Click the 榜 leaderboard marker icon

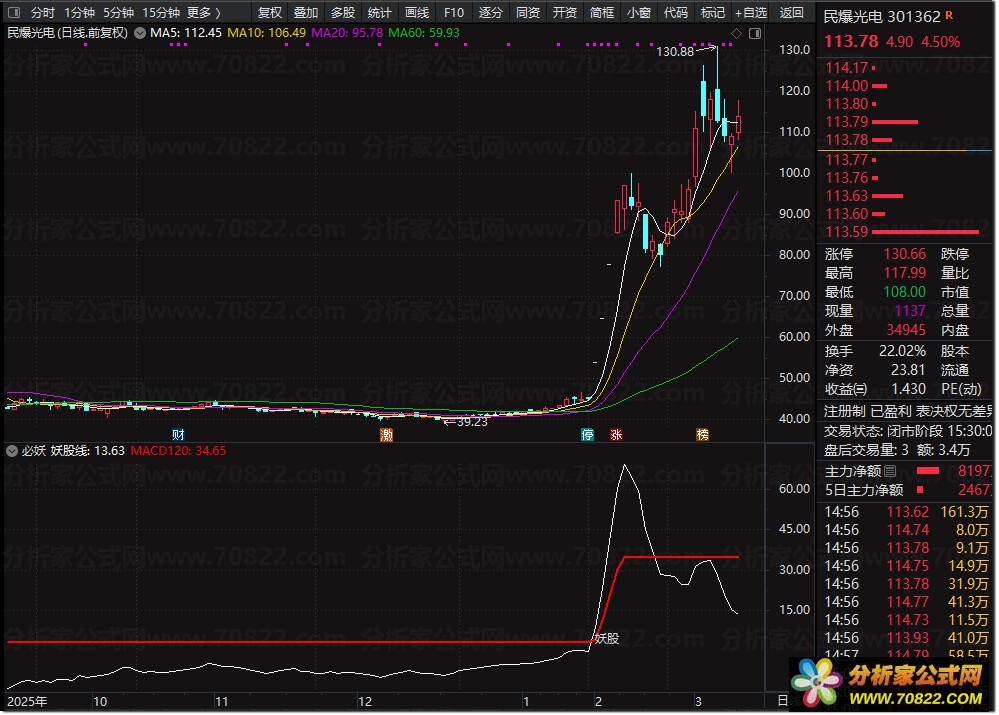703,435
